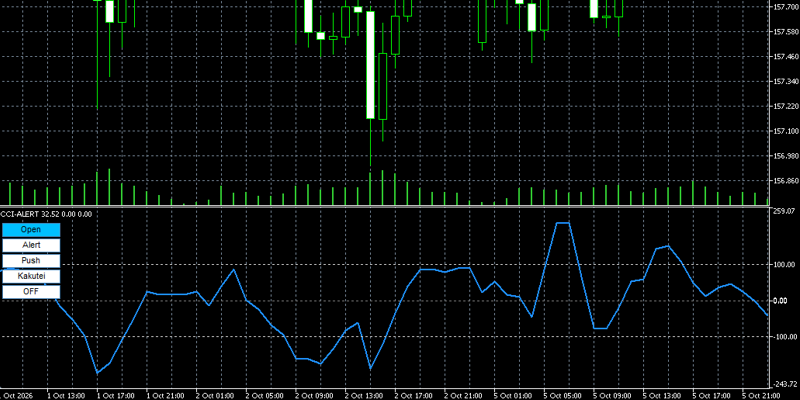The image size is (800, 400).
Task: Click the 5 Oct 09:00 time label
Action: (x=612, y=396)
